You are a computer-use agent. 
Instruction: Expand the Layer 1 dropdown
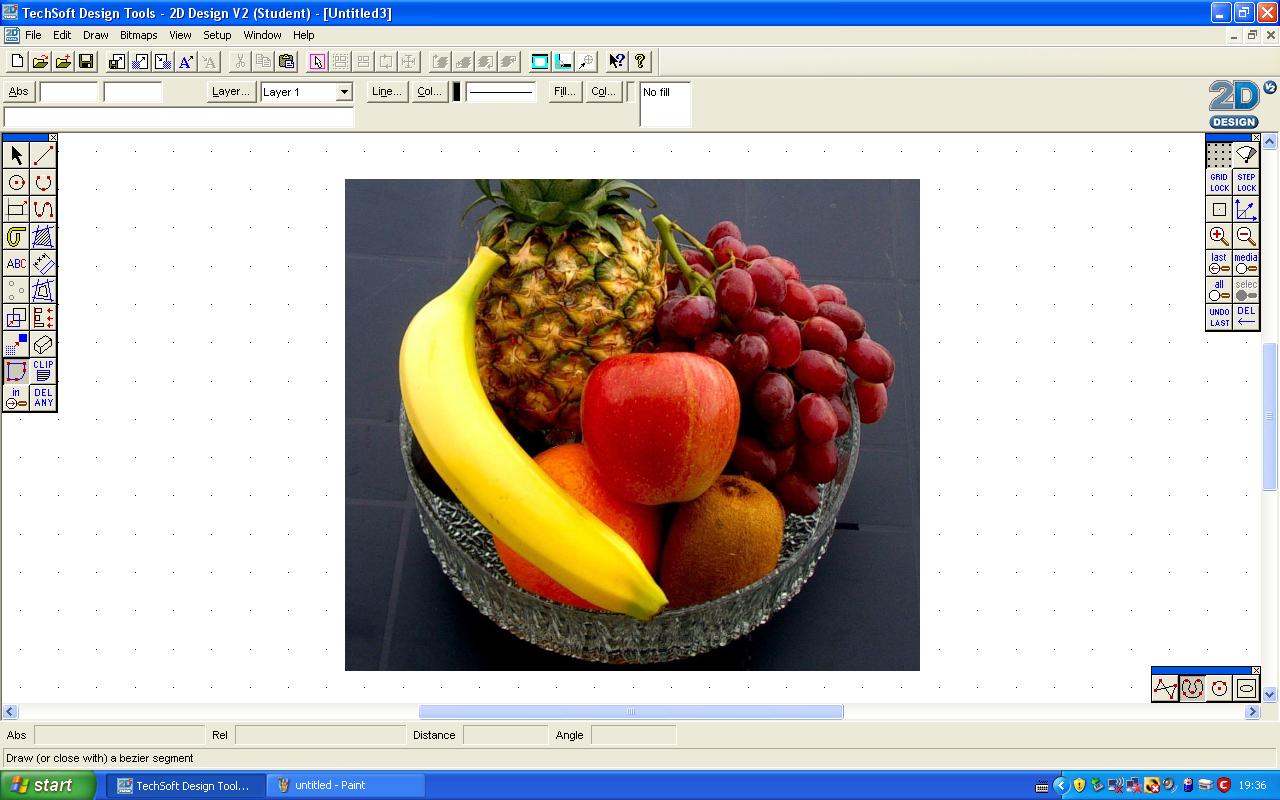pyautogui.click(x=344, y=92)
